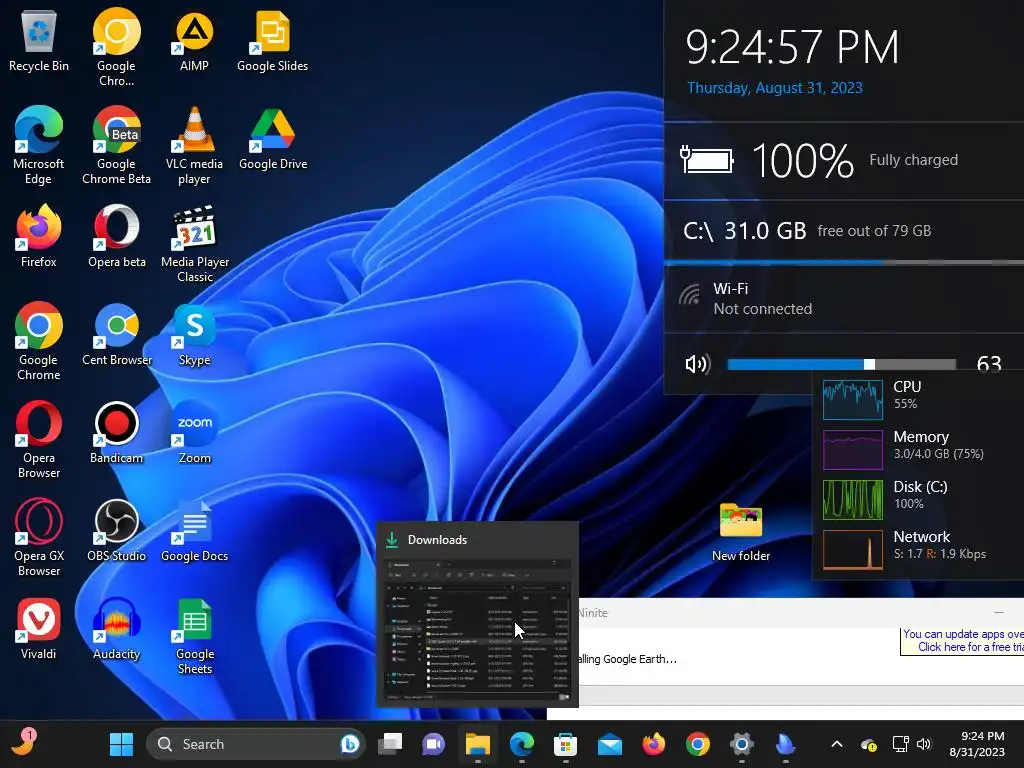The height and width of the screenshot is (768, 1024).
Task: Open Google Chrome shortcut in left column
Action: click(x=39, y=341)
